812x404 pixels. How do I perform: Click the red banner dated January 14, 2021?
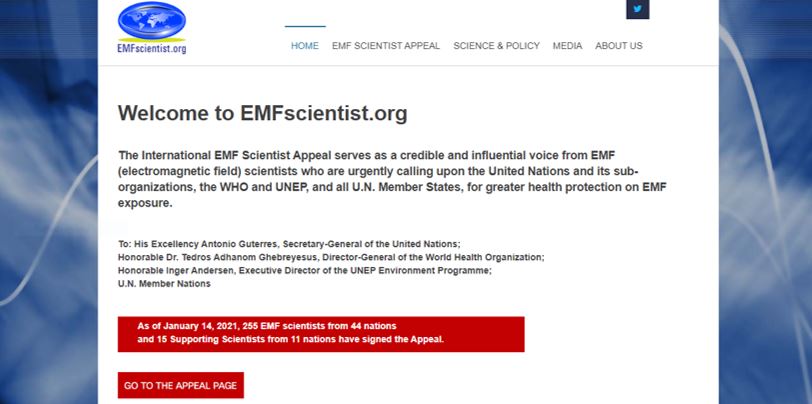coord(321,334)
